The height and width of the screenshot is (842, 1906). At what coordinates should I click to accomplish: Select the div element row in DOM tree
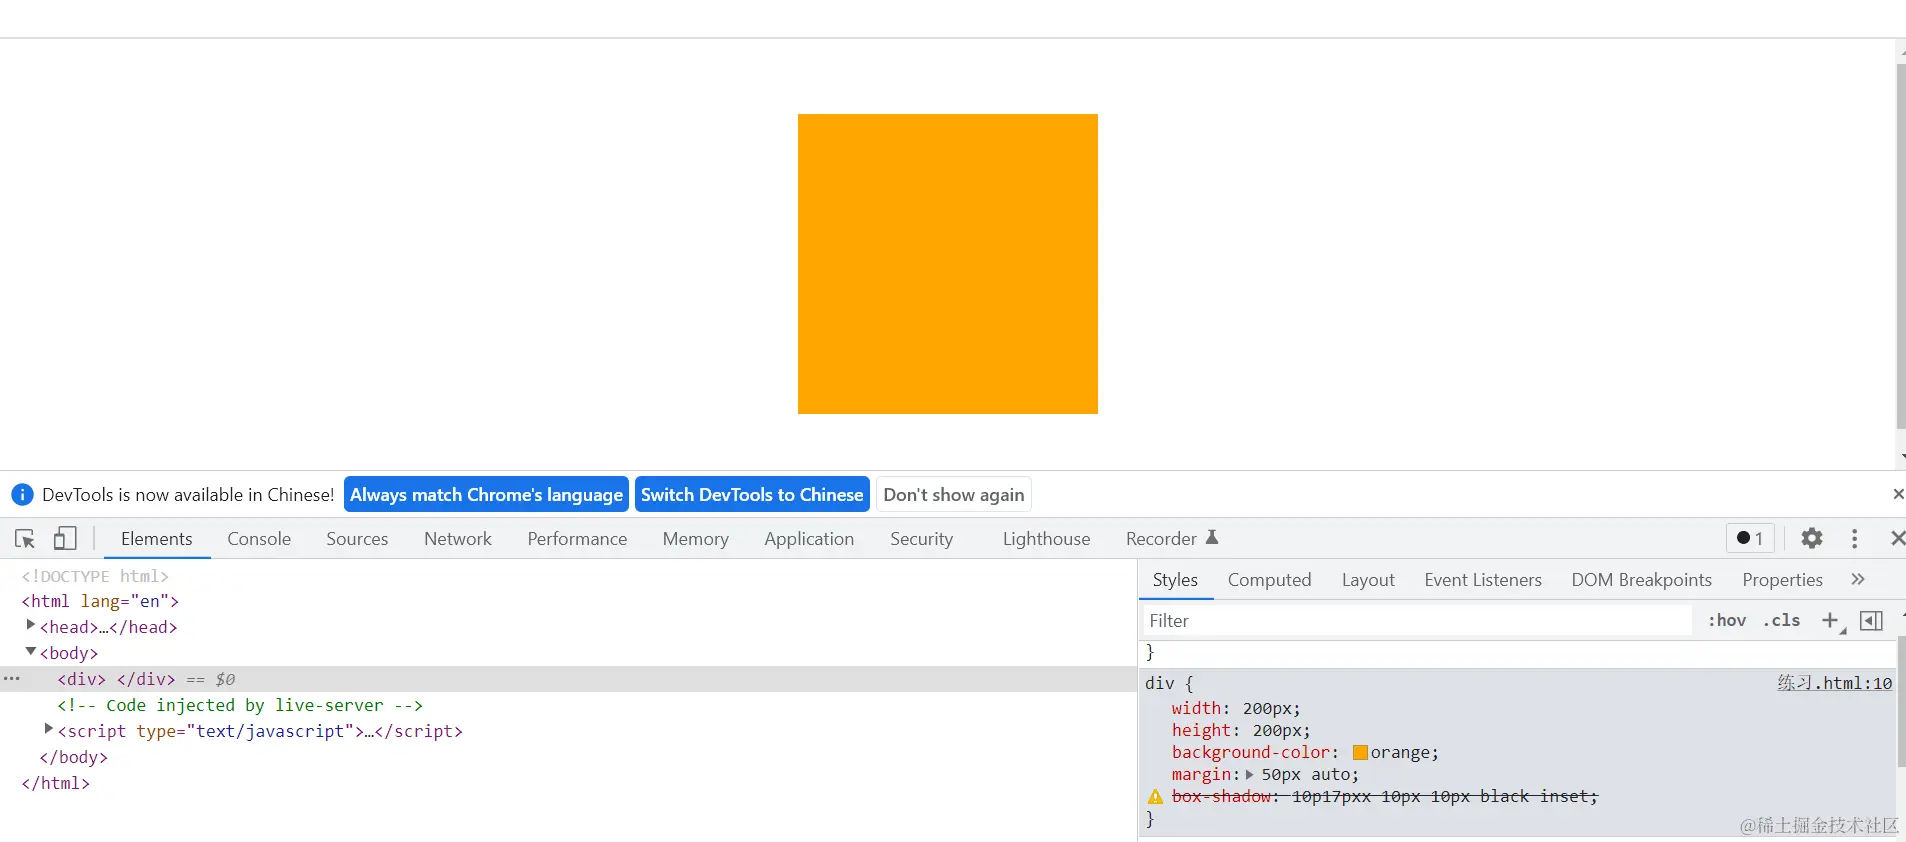coord(568,679)
